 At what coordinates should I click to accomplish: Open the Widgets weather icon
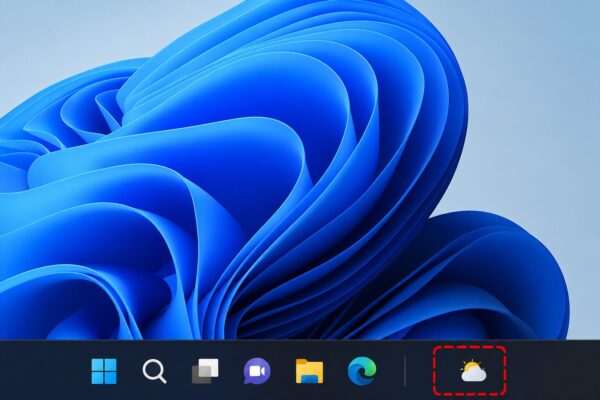(473, 371)
